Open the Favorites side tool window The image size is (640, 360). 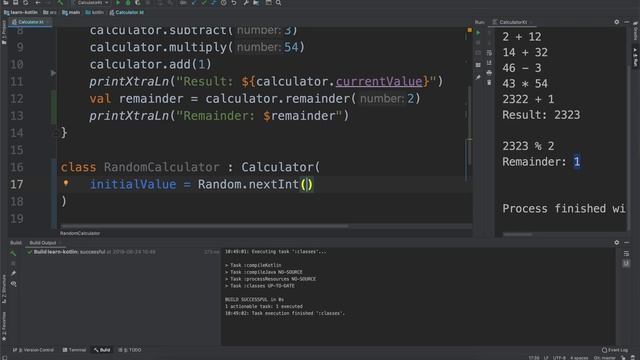[4, 327]
